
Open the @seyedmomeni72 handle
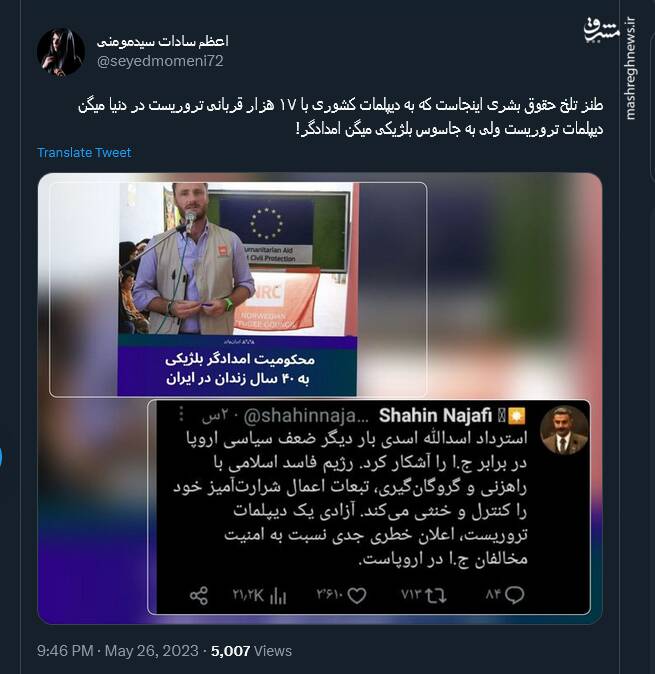click(x=160, y=61)
